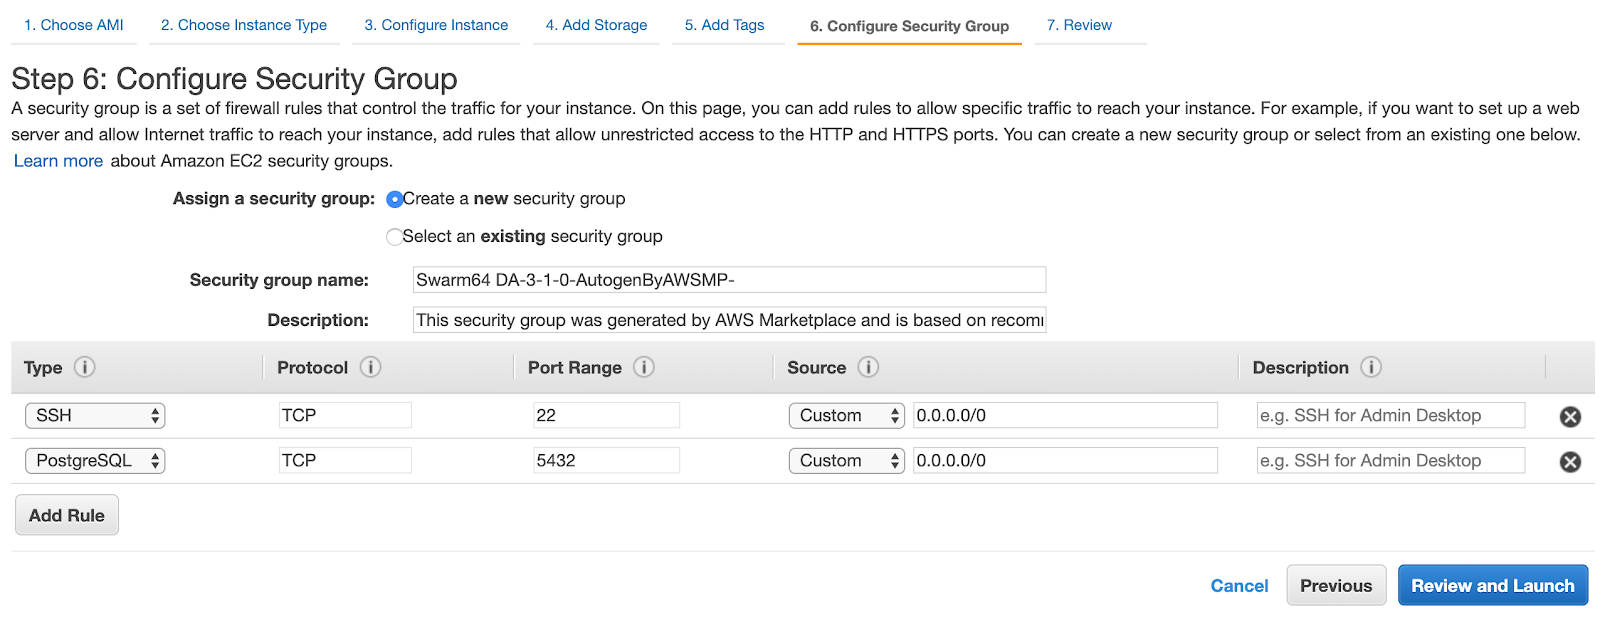1600x622 pixels.
Task: Expand the Custom source dropdown for SSH
Action: (846, 416)
